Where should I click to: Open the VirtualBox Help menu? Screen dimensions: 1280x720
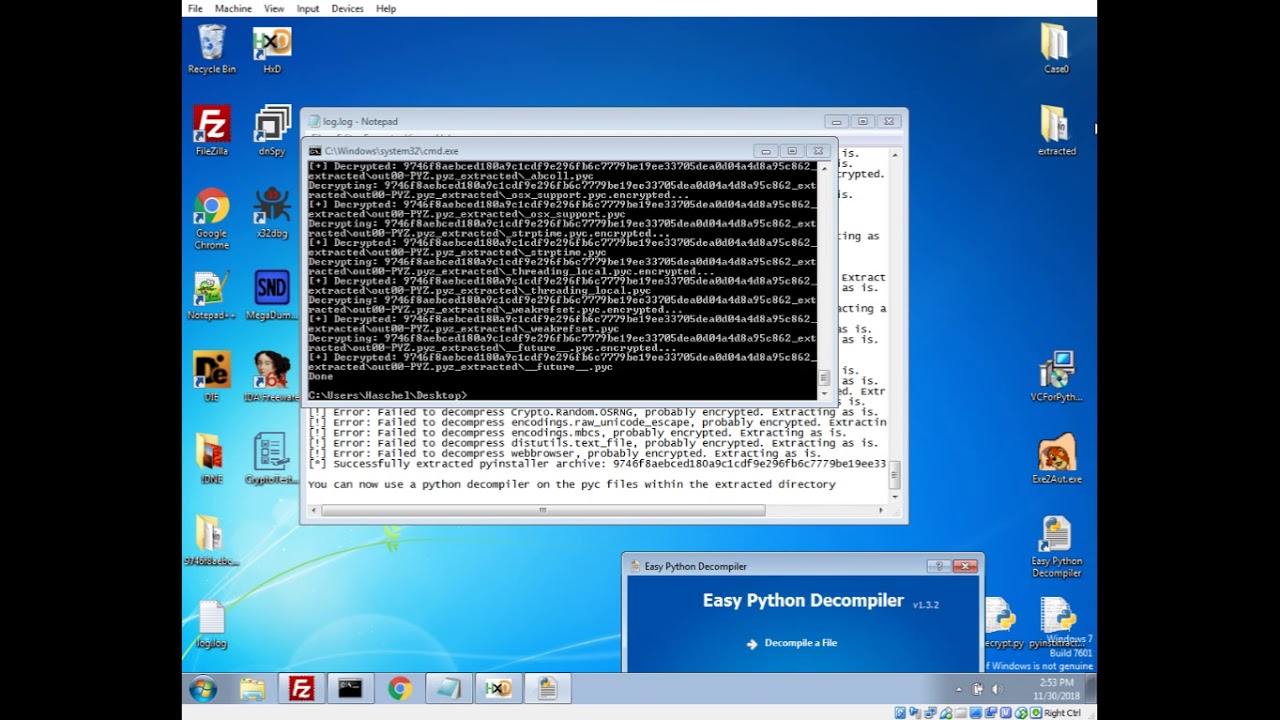coord(386,8)
